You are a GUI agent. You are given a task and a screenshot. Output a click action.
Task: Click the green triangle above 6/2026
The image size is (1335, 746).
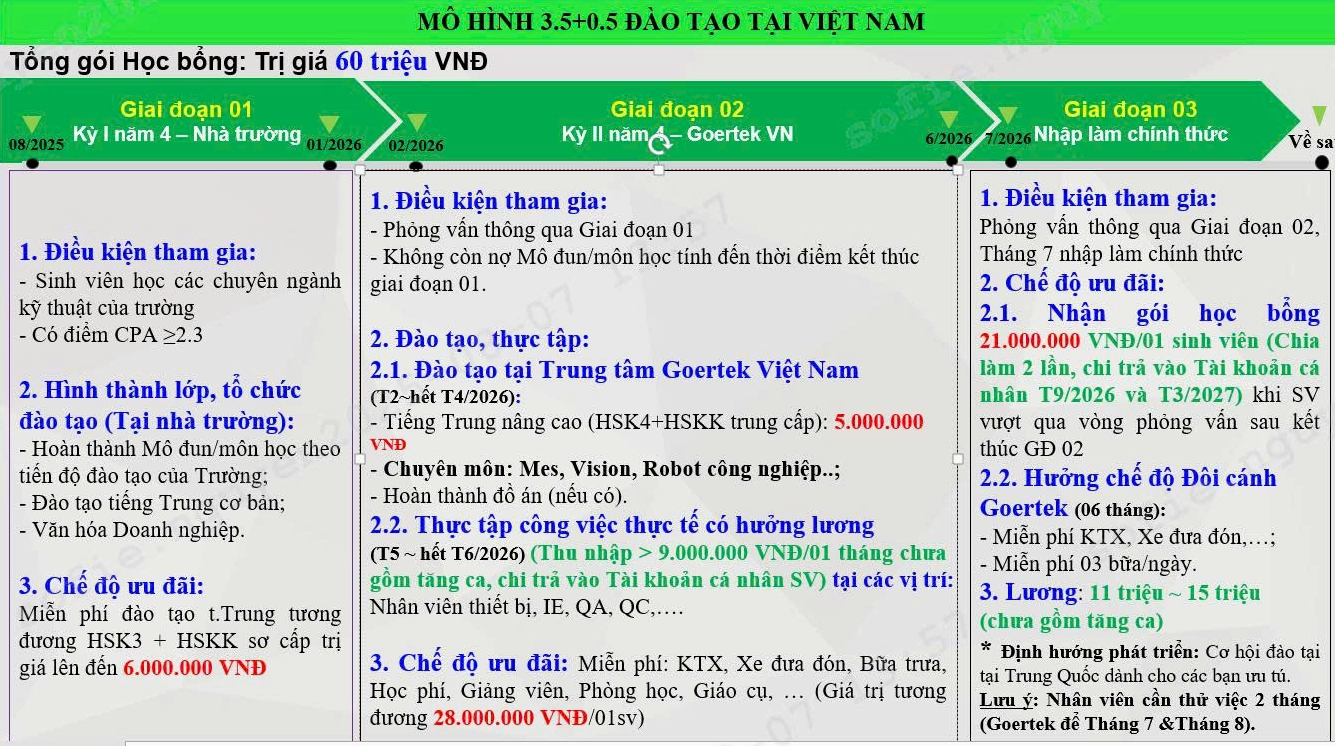(x=949, y=120)
